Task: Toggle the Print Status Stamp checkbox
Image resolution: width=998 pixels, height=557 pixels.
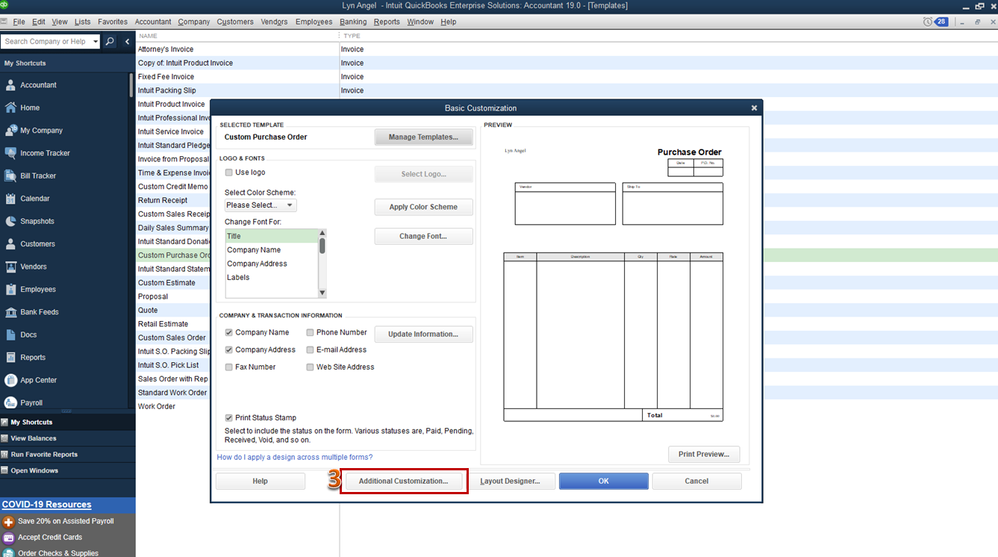Action: [228, 418]
